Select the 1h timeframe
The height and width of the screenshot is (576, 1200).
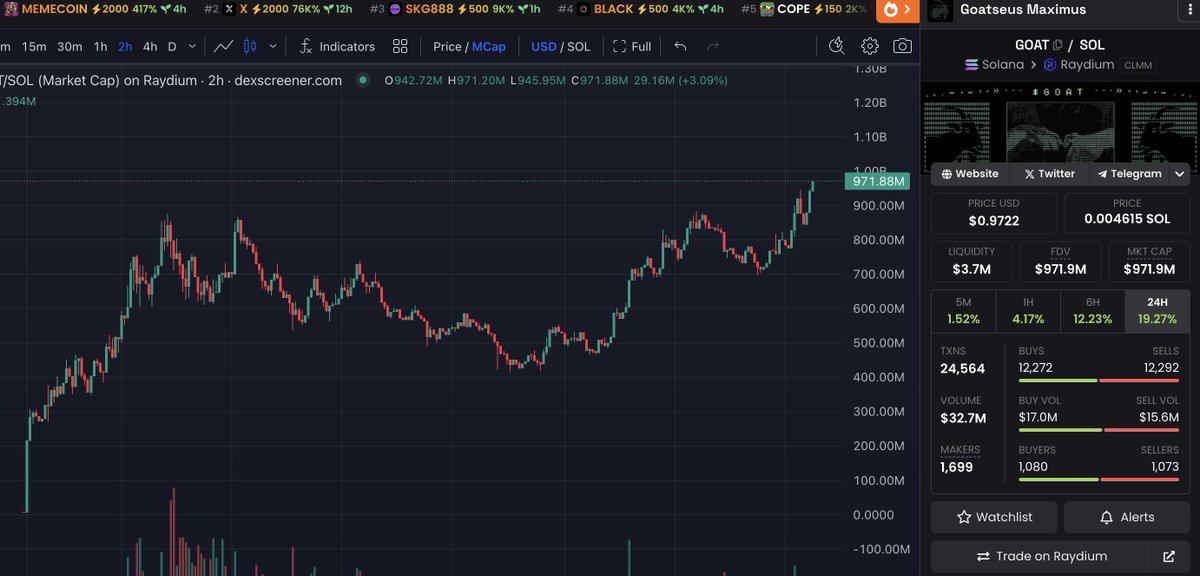pos(101,46)
